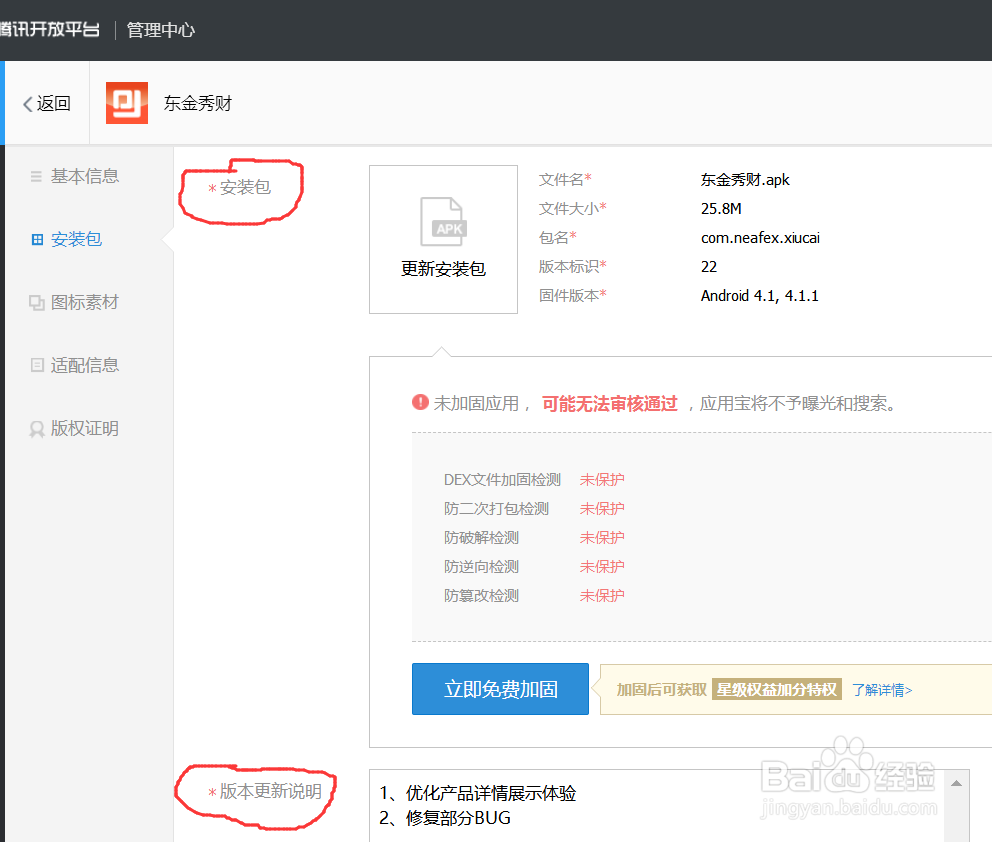The image size is (992, 842).
Task: Click 固件版本 field label
Action: [573, 296]
